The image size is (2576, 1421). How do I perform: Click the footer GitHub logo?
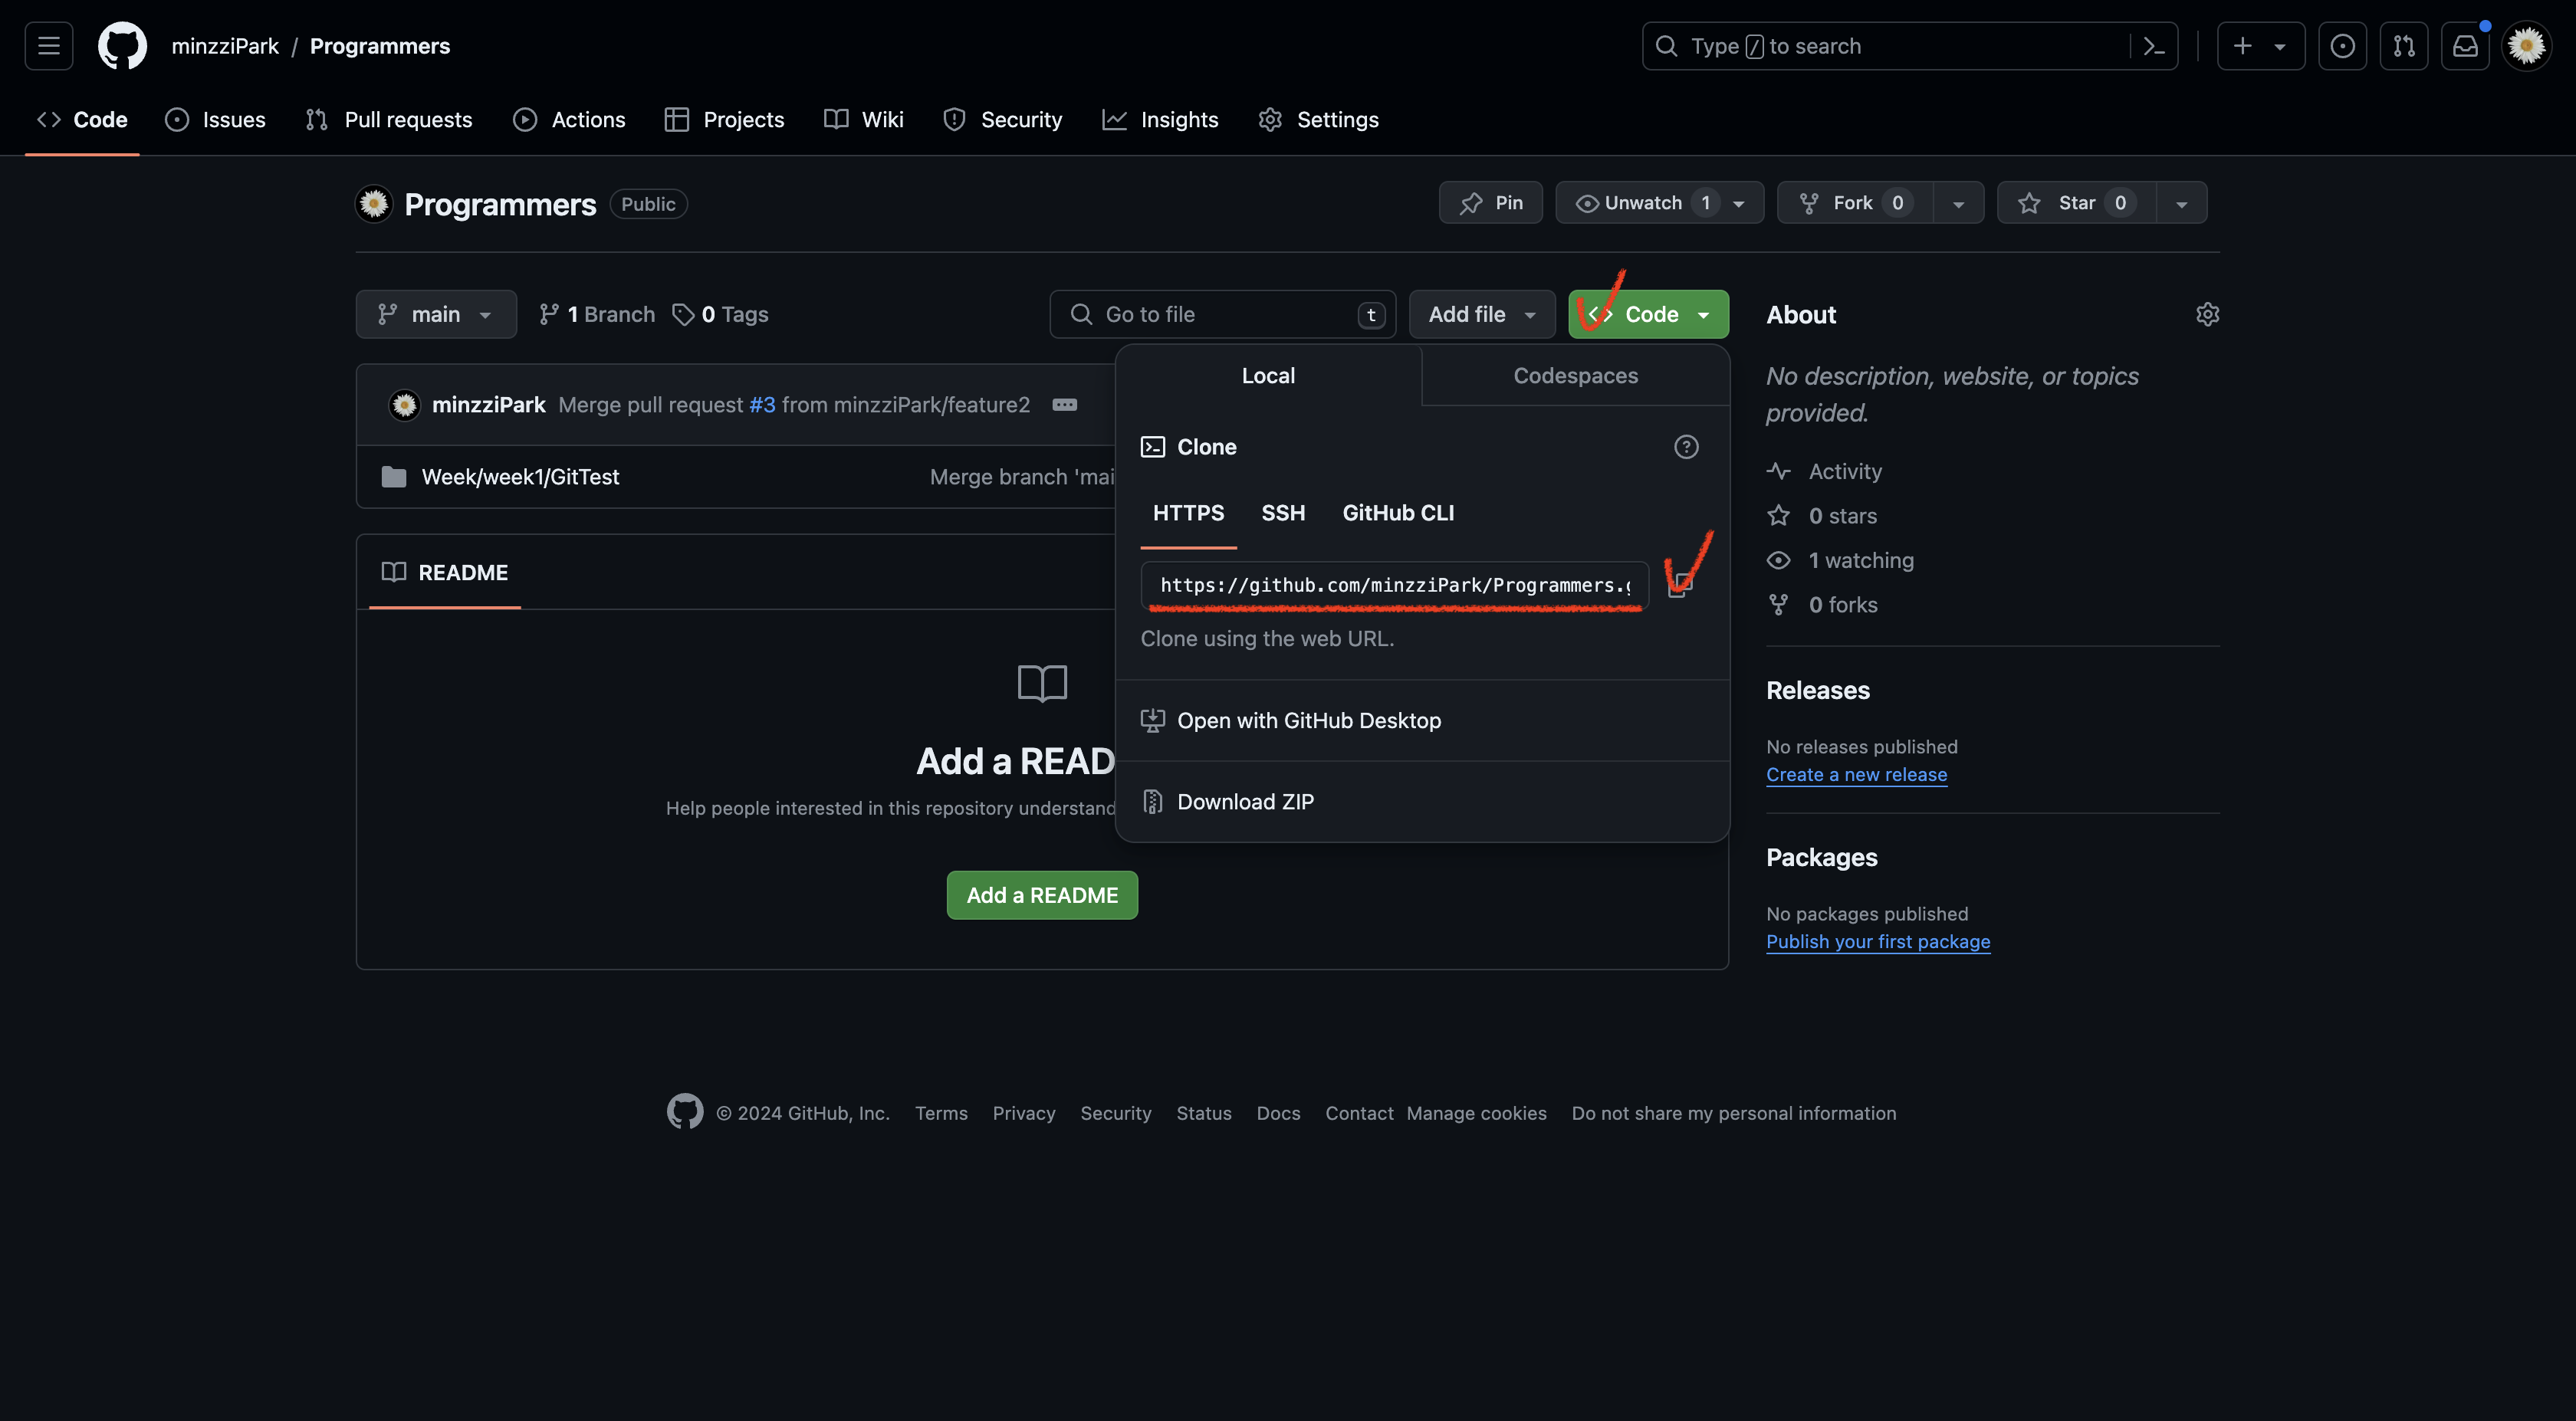[685, 1112]
